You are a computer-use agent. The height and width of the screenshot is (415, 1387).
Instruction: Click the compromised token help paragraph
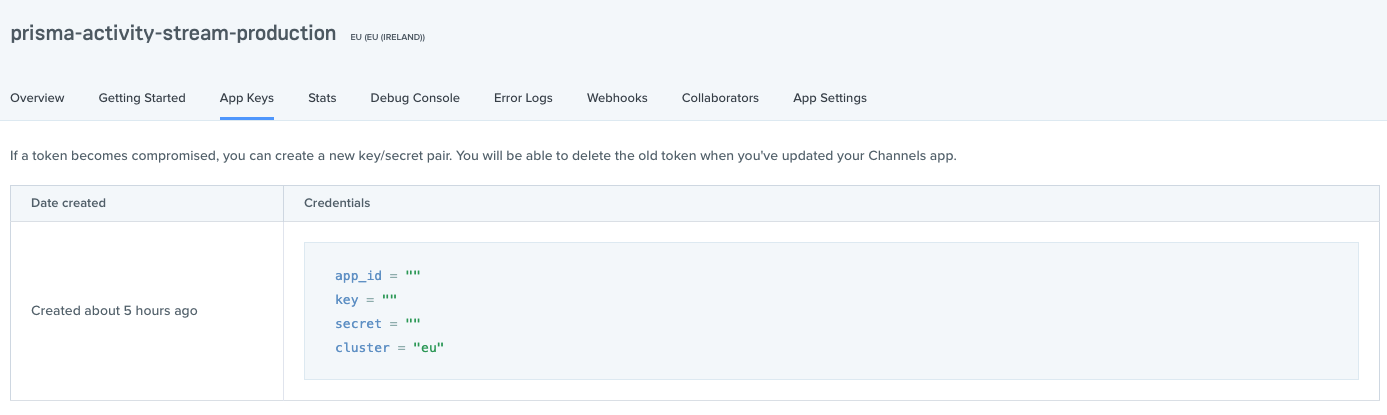point(484,156)
